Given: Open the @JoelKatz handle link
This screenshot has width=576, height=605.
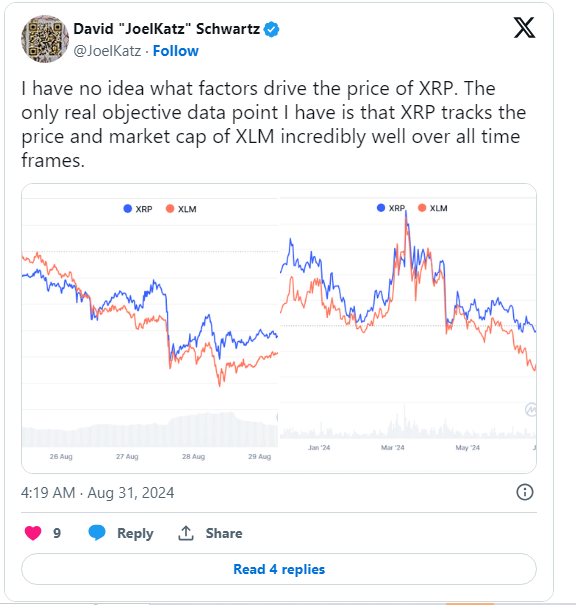Looking at the screenshot, I should 107,51.
